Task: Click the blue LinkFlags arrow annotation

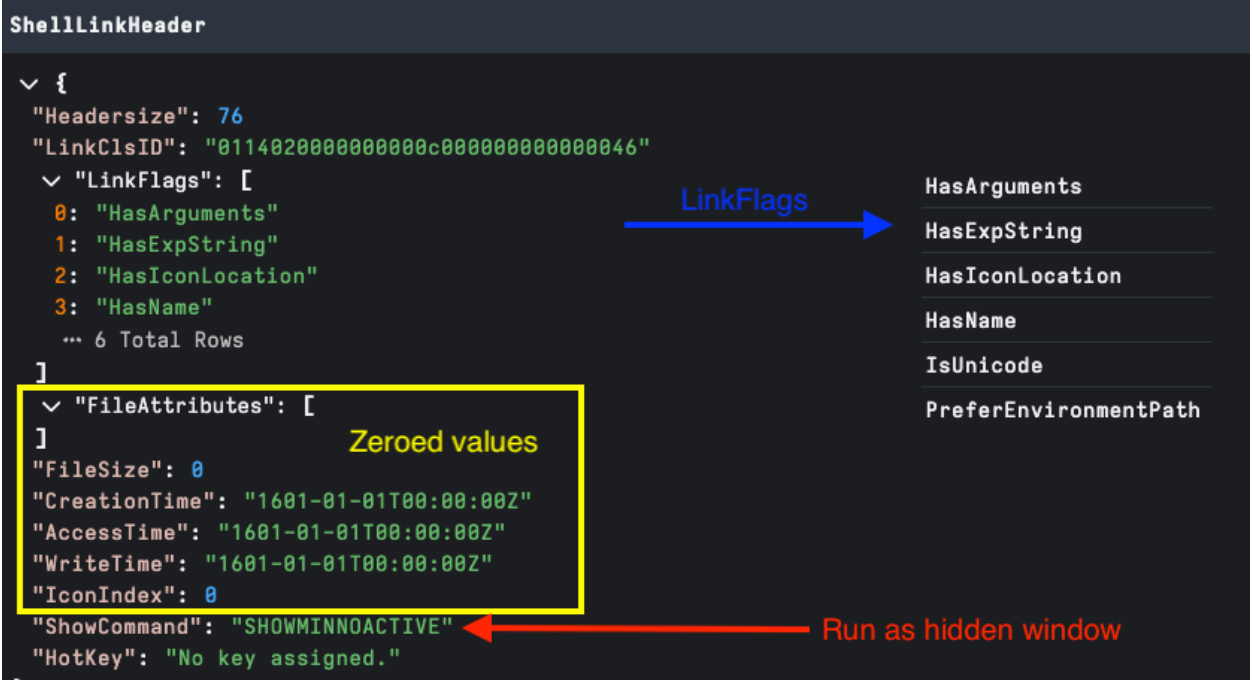Action: 757,224
